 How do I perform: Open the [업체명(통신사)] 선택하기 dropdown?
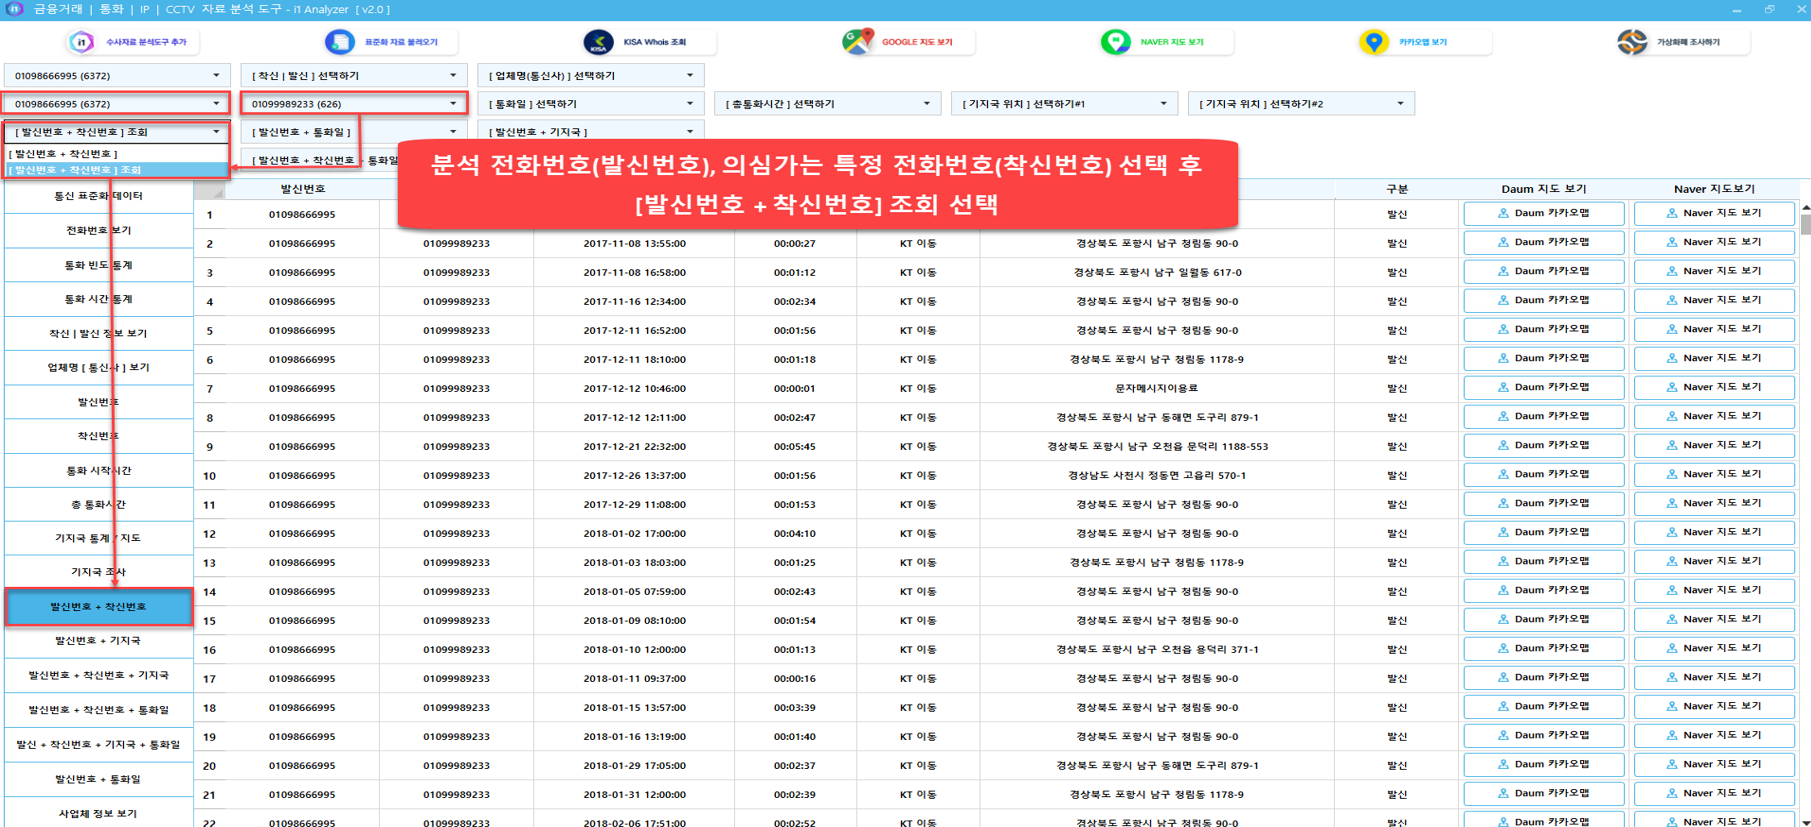(590, 76)
